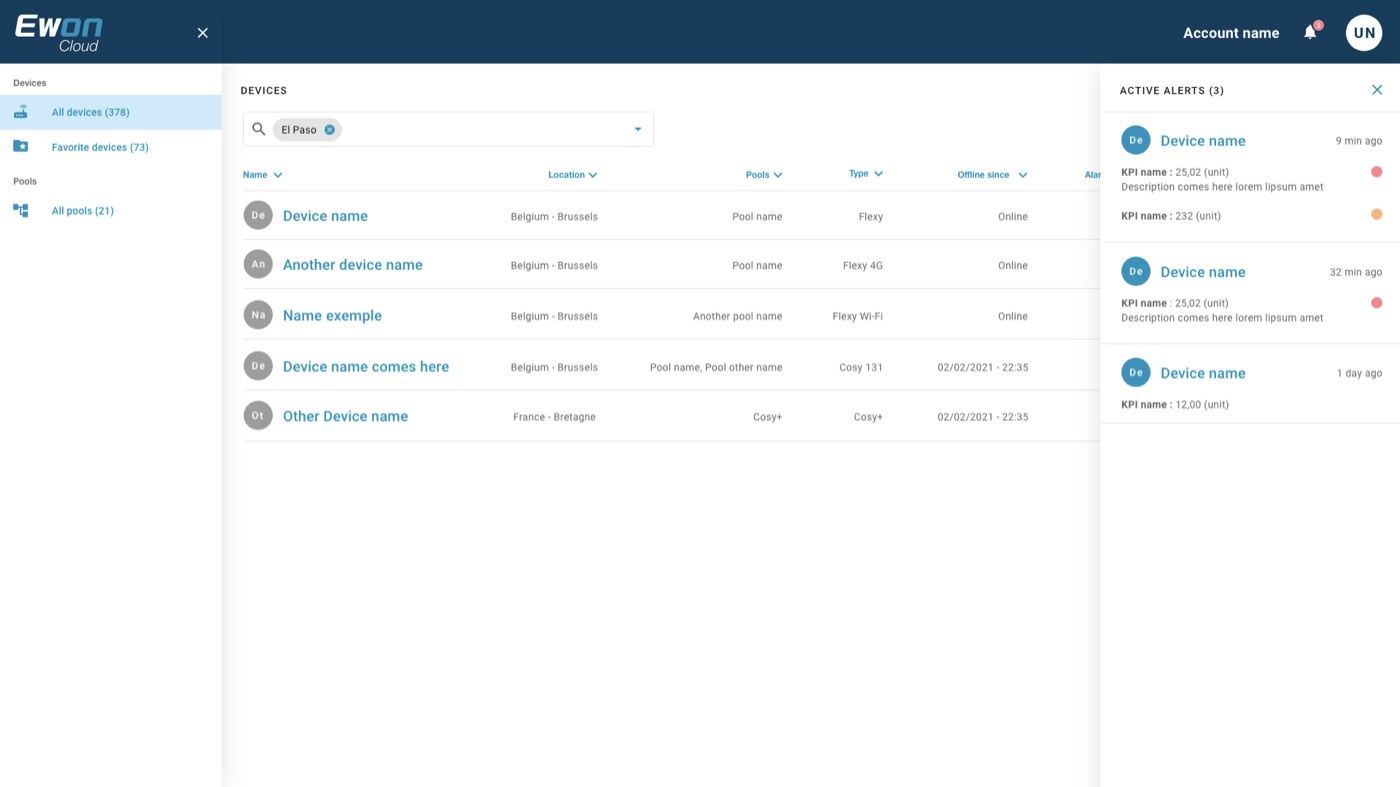1400x787 pixels.
Task: Sort by Location column header
Action: point(572,175)
